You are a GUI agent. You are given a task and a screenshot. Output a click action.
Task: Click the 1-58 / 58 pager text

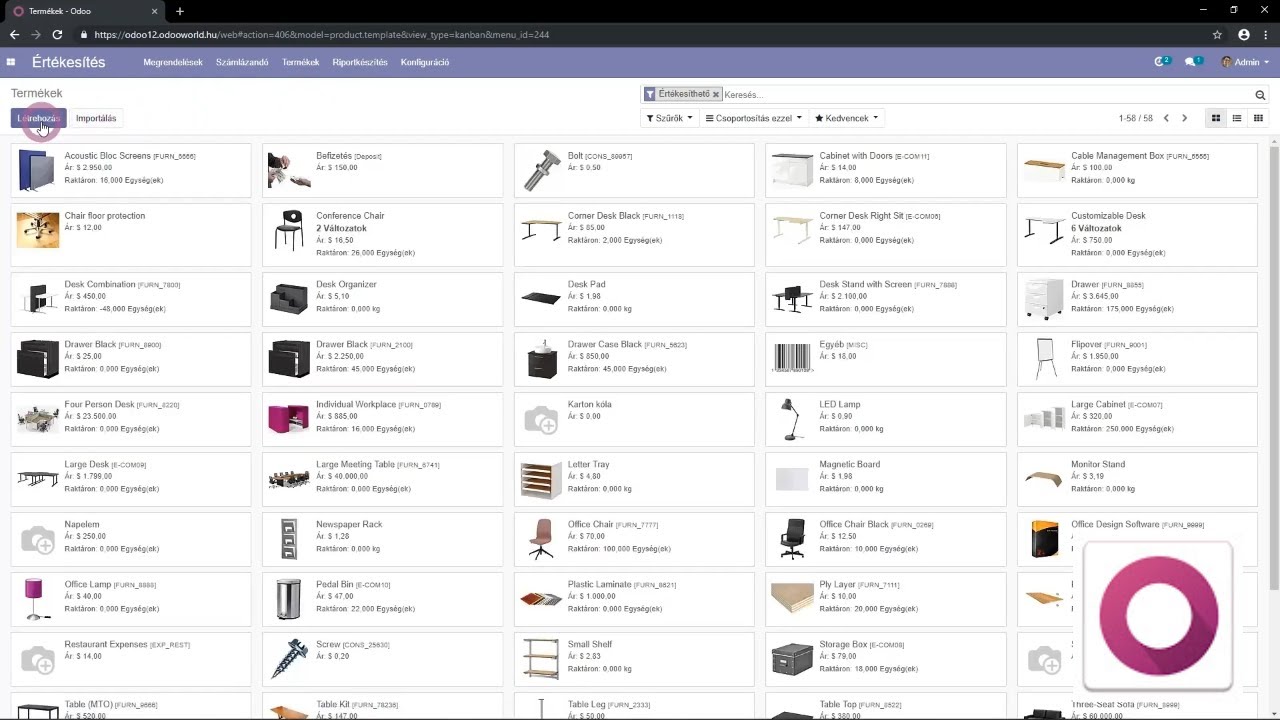(x=1136, y=118)
